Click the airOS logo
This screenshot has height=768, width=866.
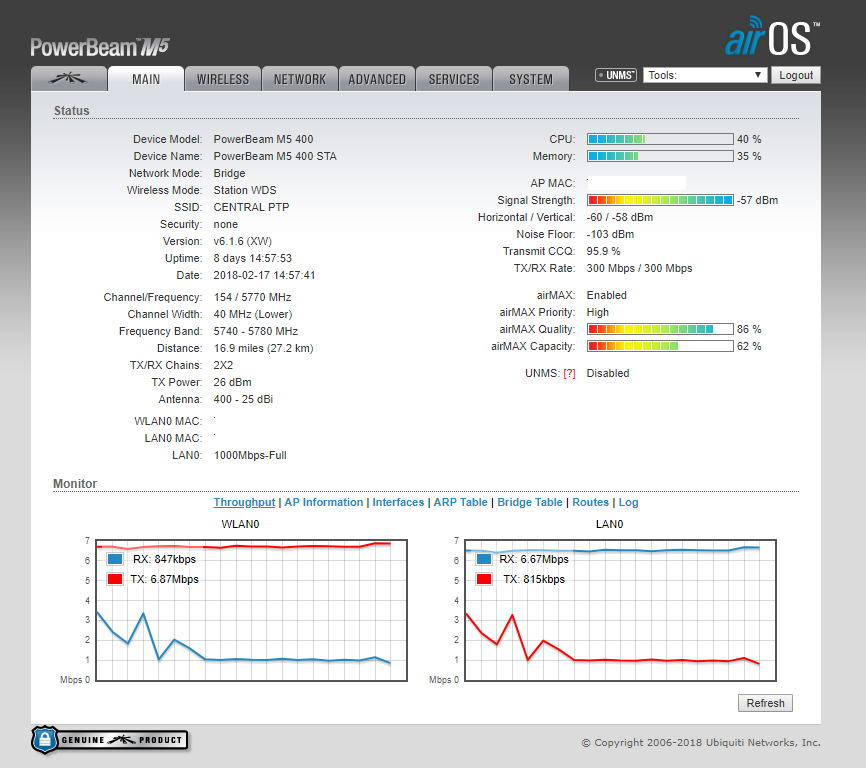point(772,36)
